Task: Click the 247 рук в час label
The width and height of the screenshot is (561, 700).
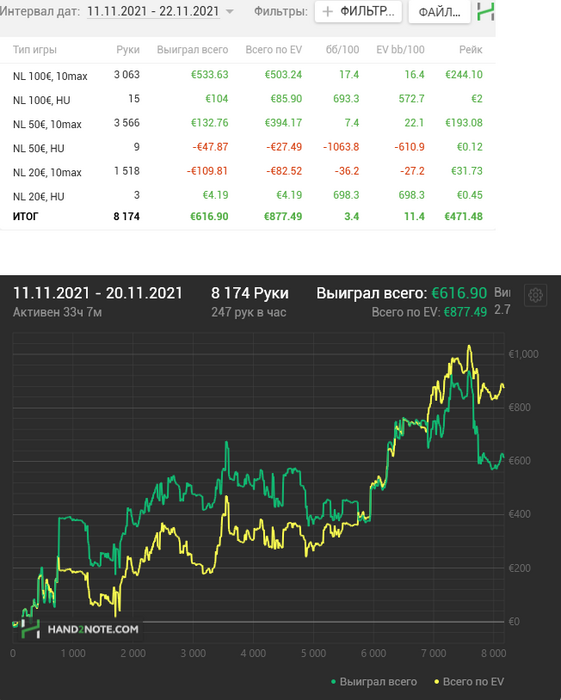Action: click(249, 312)
